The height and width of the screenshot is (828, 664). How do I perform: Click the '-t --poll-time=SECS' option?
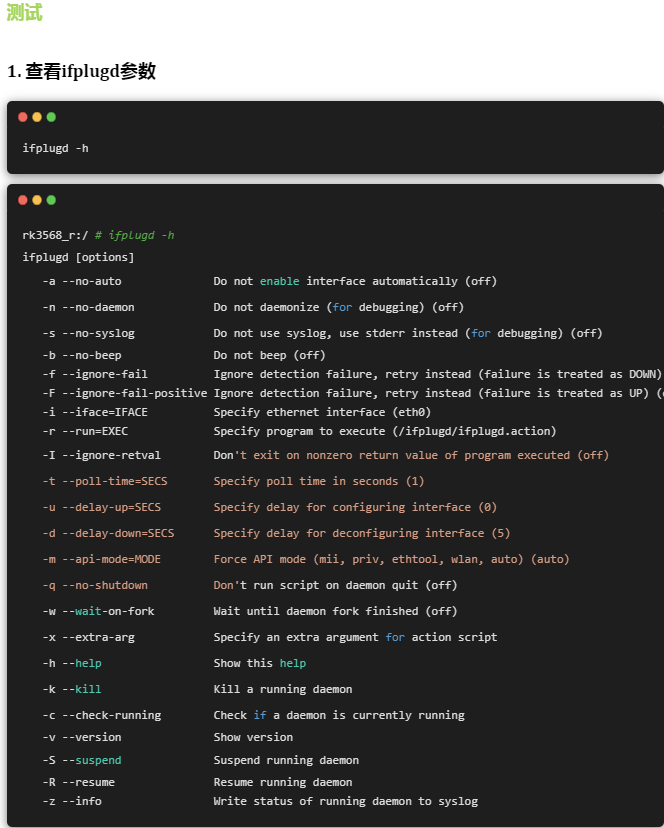click(x=105, y=481)
